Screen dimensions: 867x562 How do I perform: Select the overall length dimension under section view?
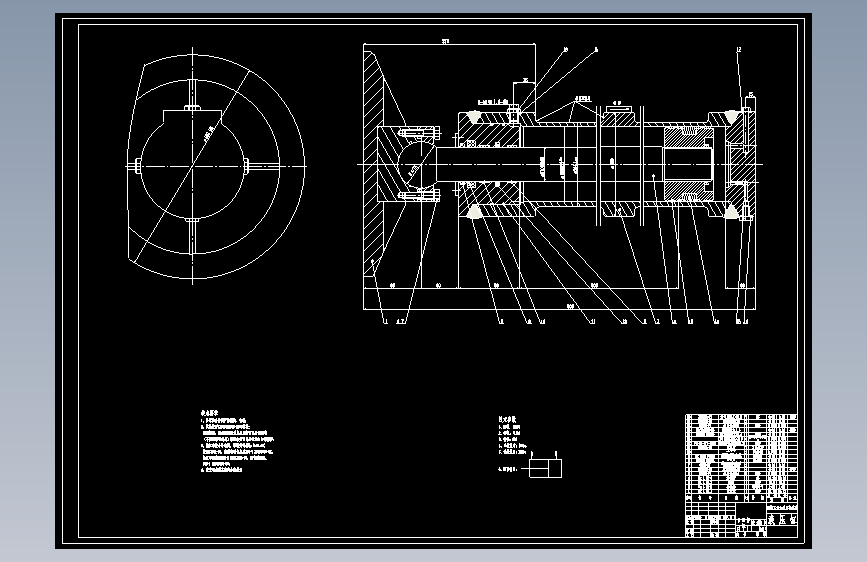point(560,306)
